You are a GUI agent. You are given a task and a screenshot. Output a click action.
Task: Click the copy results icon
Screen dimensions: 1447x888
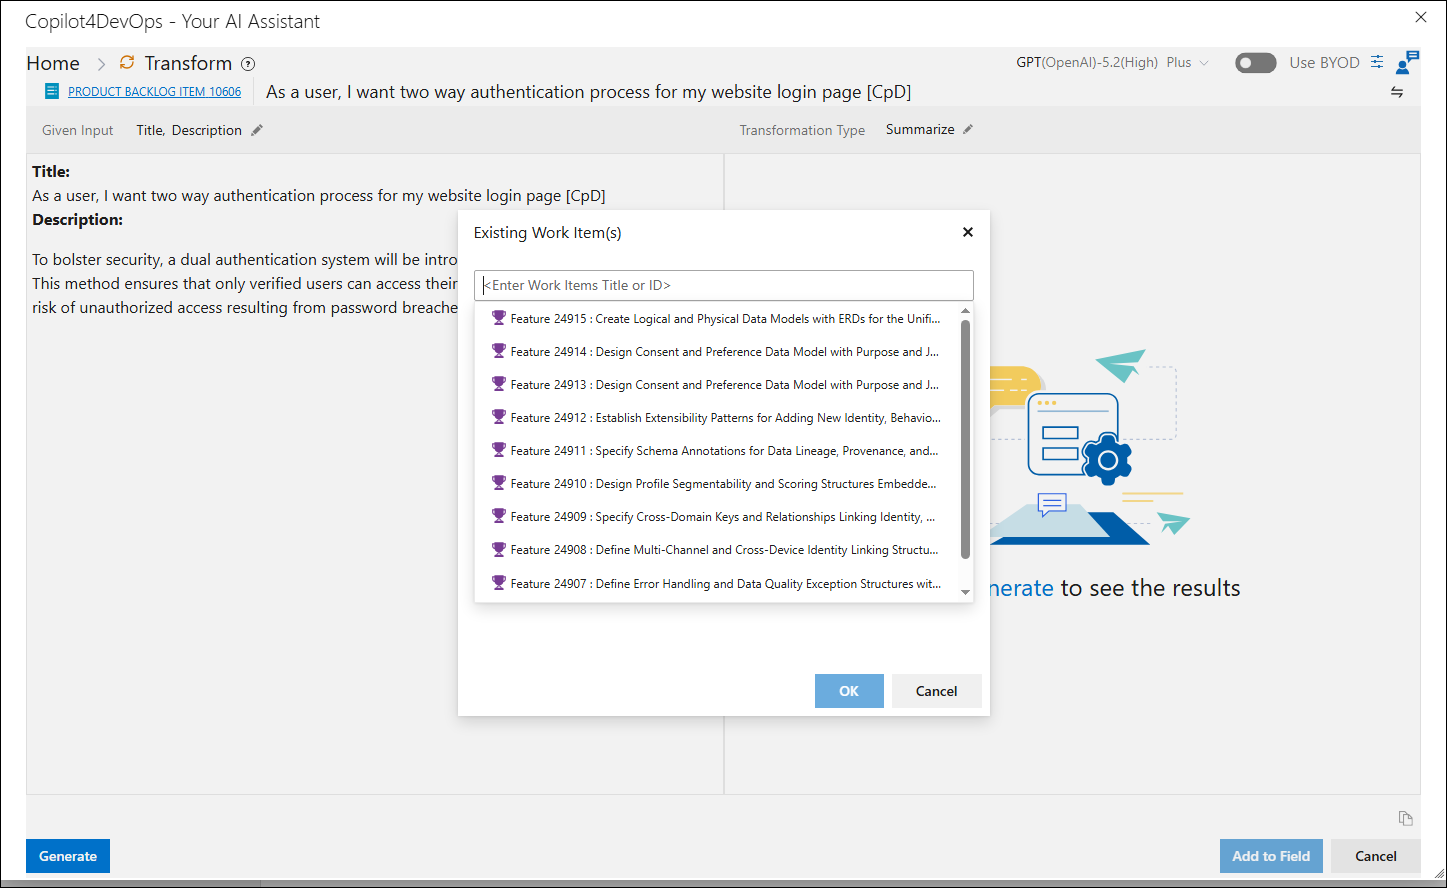(1405, 818)
